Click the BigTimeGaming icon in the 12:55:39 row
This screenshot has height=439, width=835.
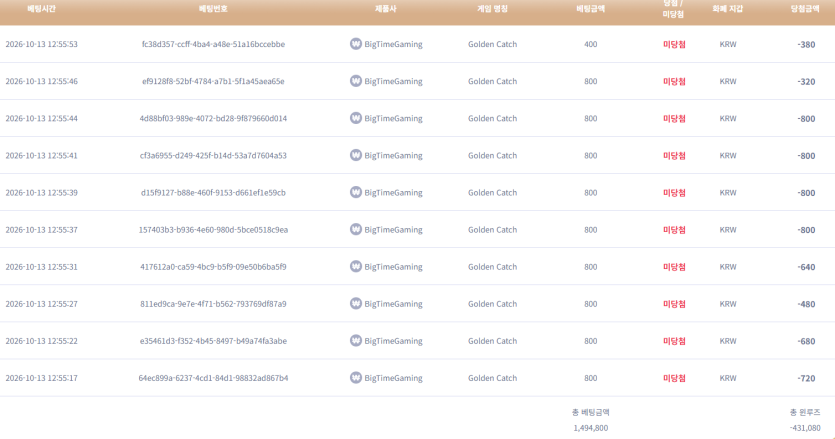point(356,192)
